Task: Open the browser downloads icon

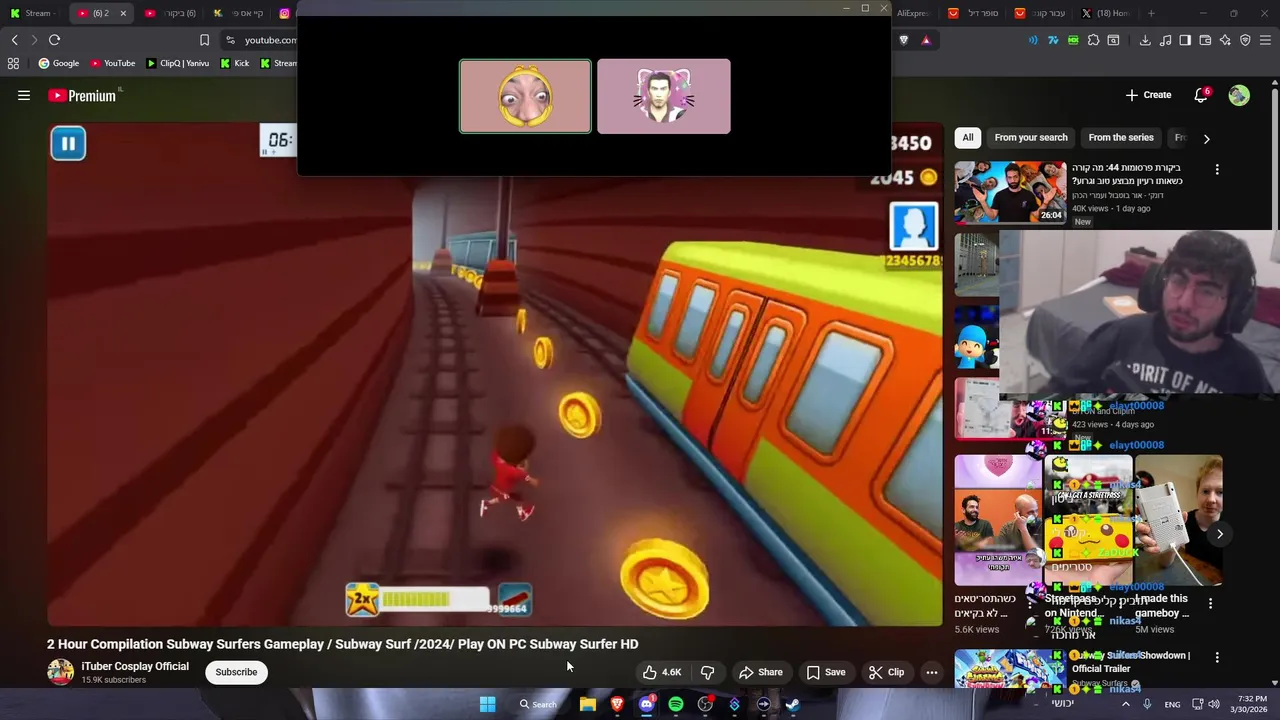Action: 1145,40
